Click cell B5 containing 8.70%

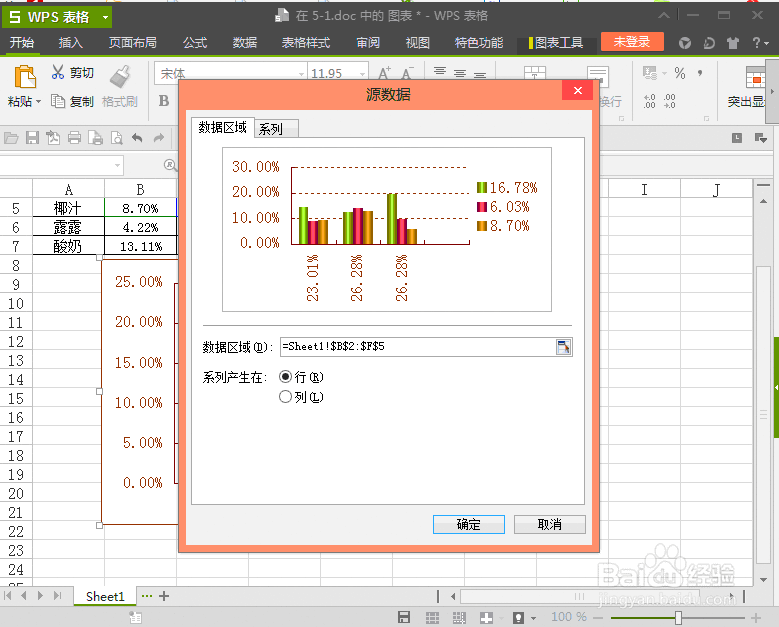pos(141,208)
